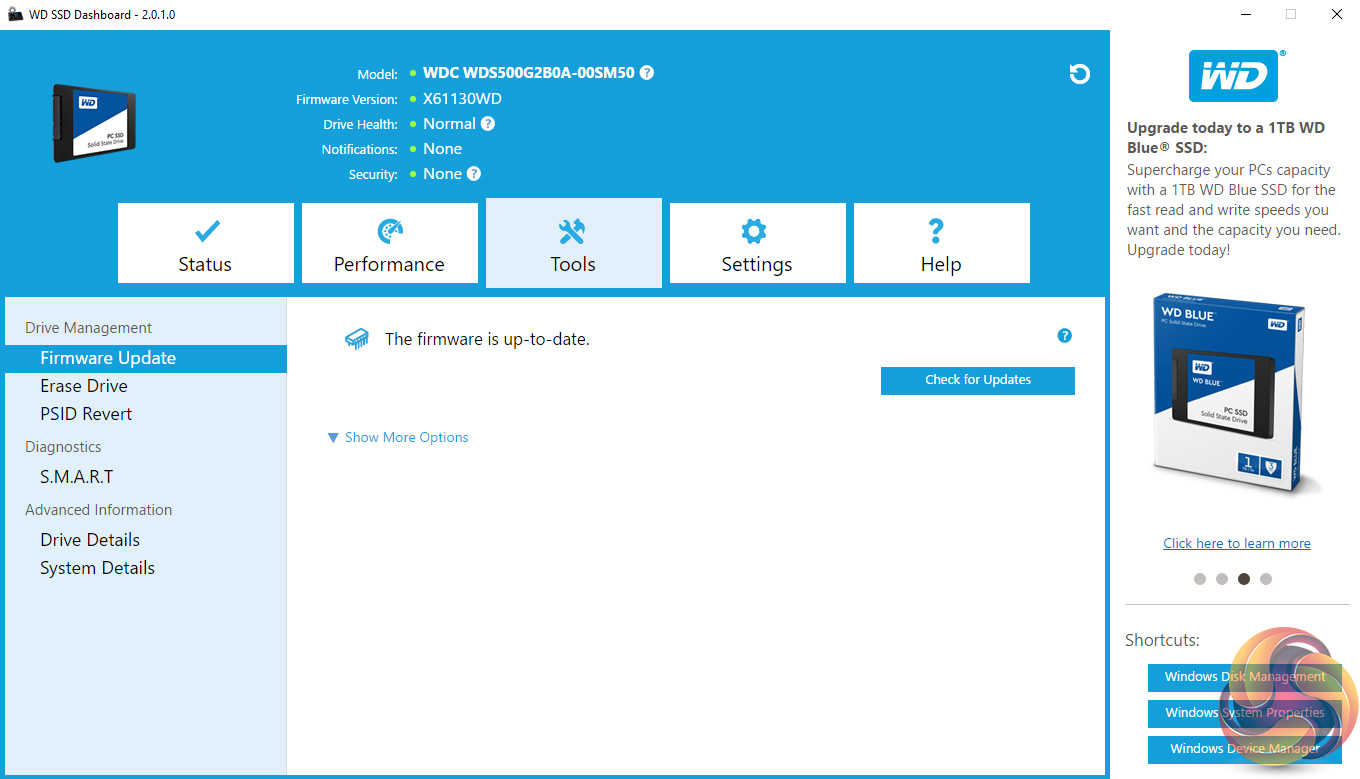Select the fourth carousel dot
Viewport: 1360px width, 779px height.
pyautogui.click(x=1266, y=579)
